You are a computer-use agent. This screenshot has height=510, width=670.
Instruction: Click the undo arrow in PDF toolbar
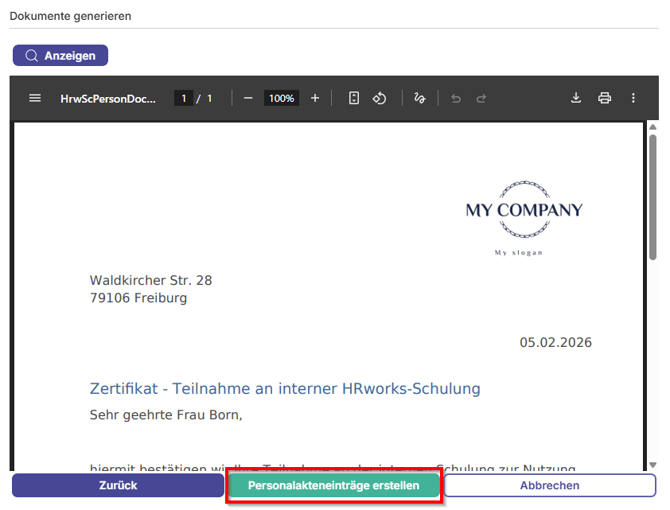click(x=456, y=98)
